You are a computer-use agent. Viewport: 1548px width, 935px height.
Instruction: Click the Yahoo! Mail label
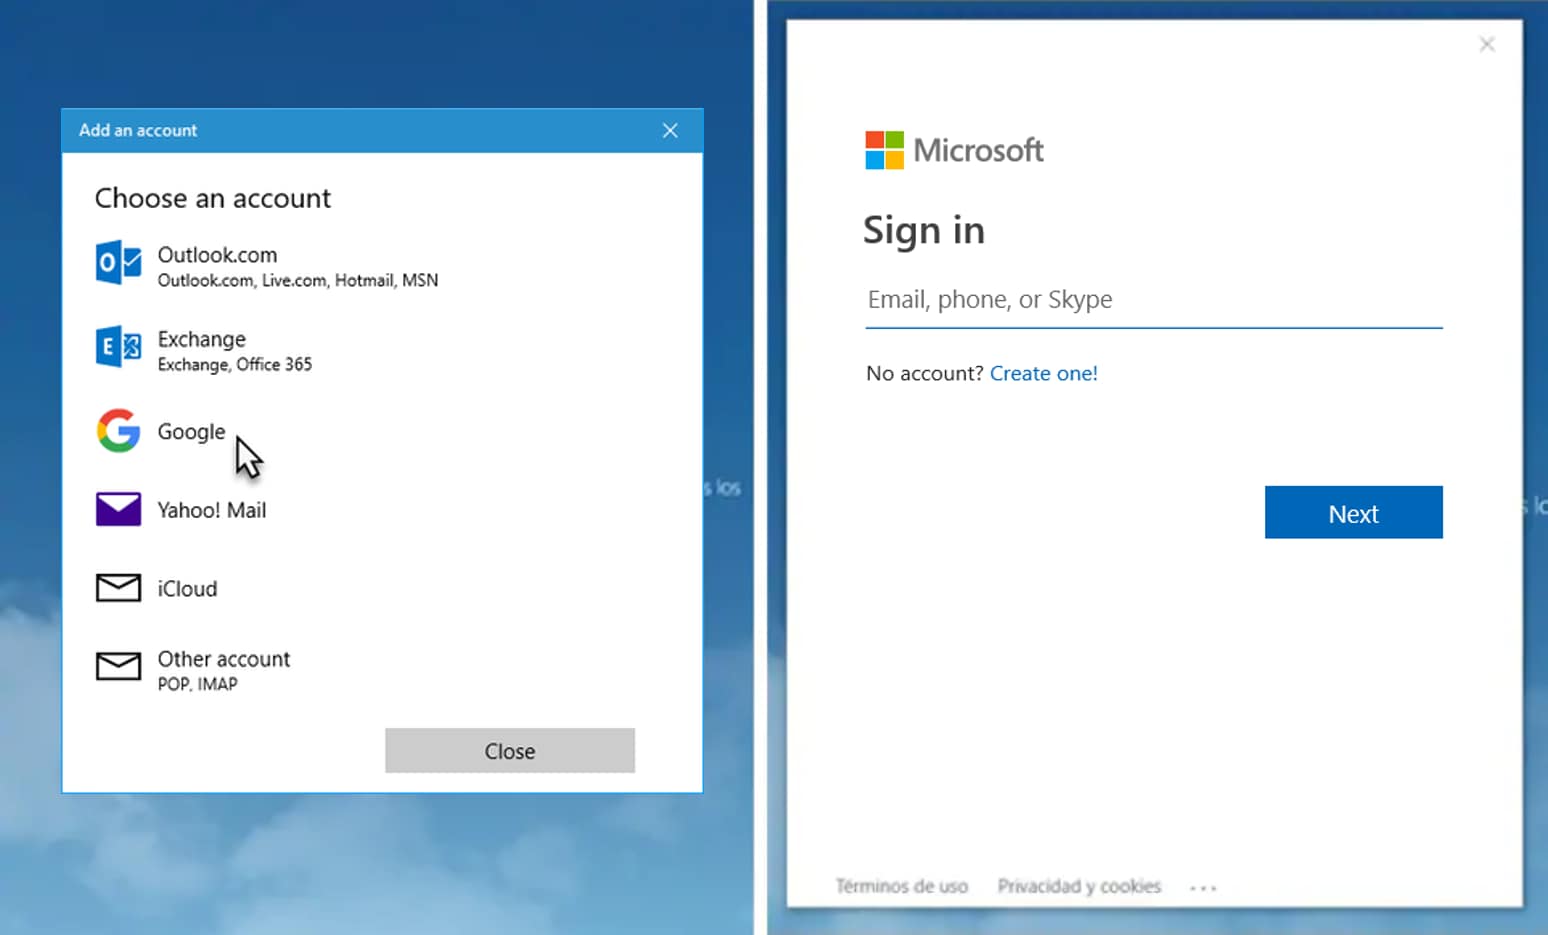[x=211, y=510]
